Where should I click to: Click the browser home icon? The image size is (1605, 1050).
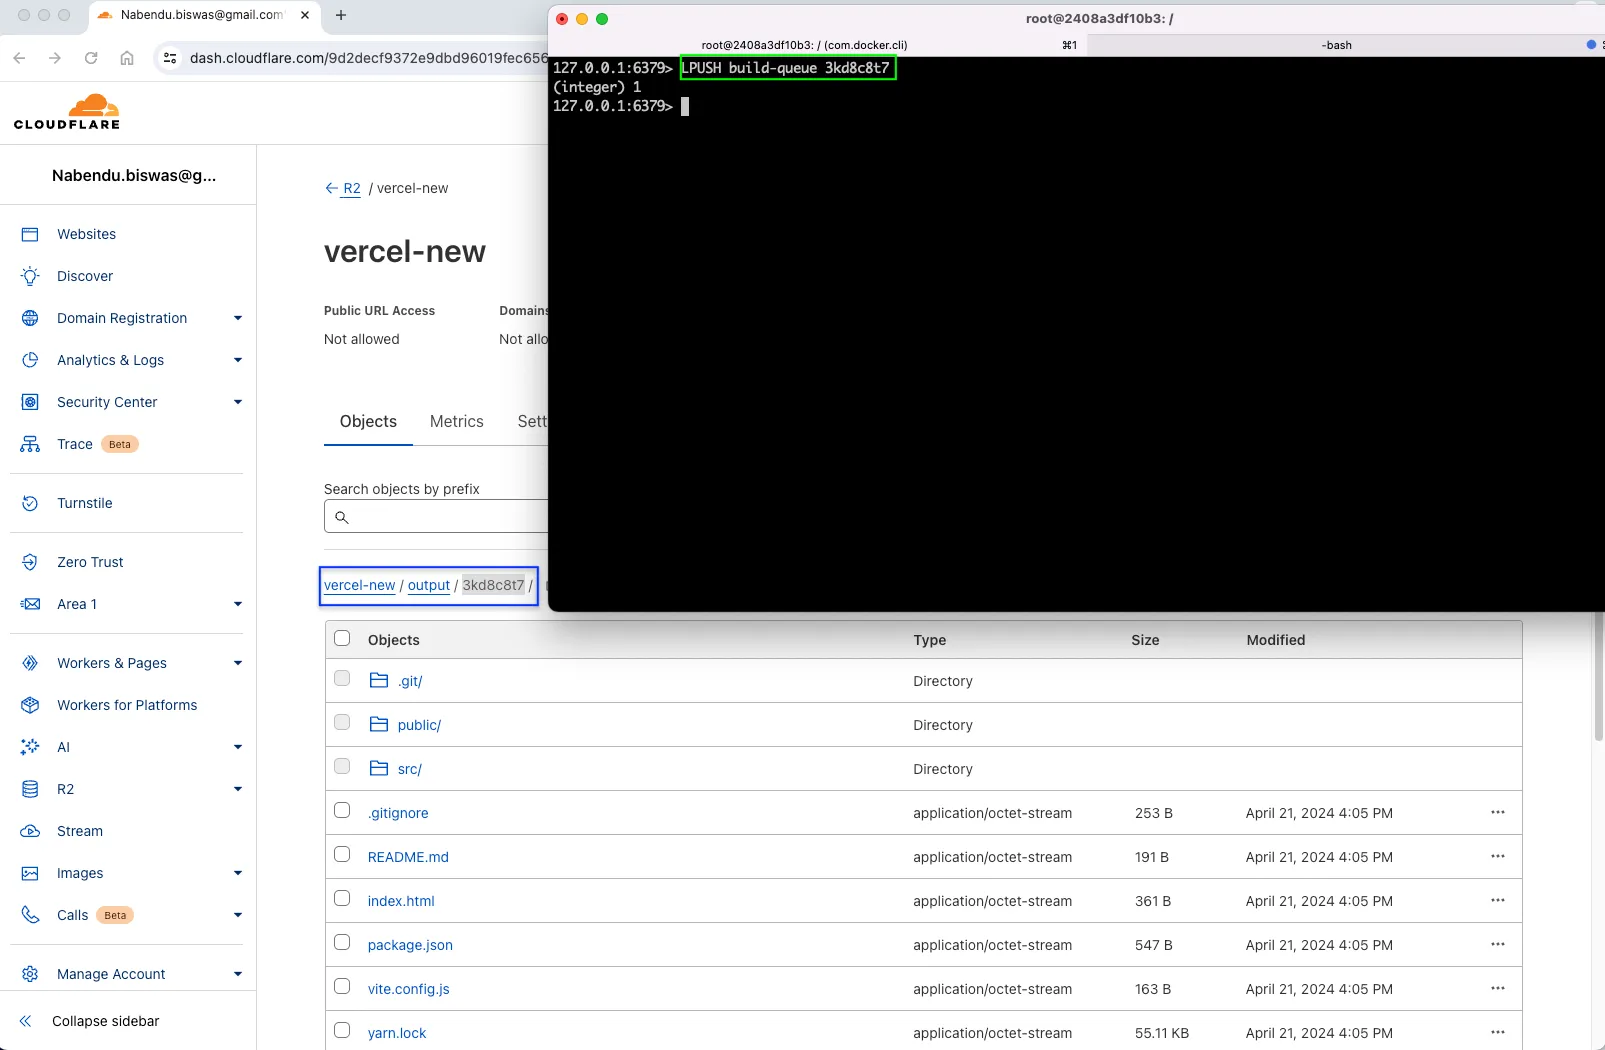point(127,58)
